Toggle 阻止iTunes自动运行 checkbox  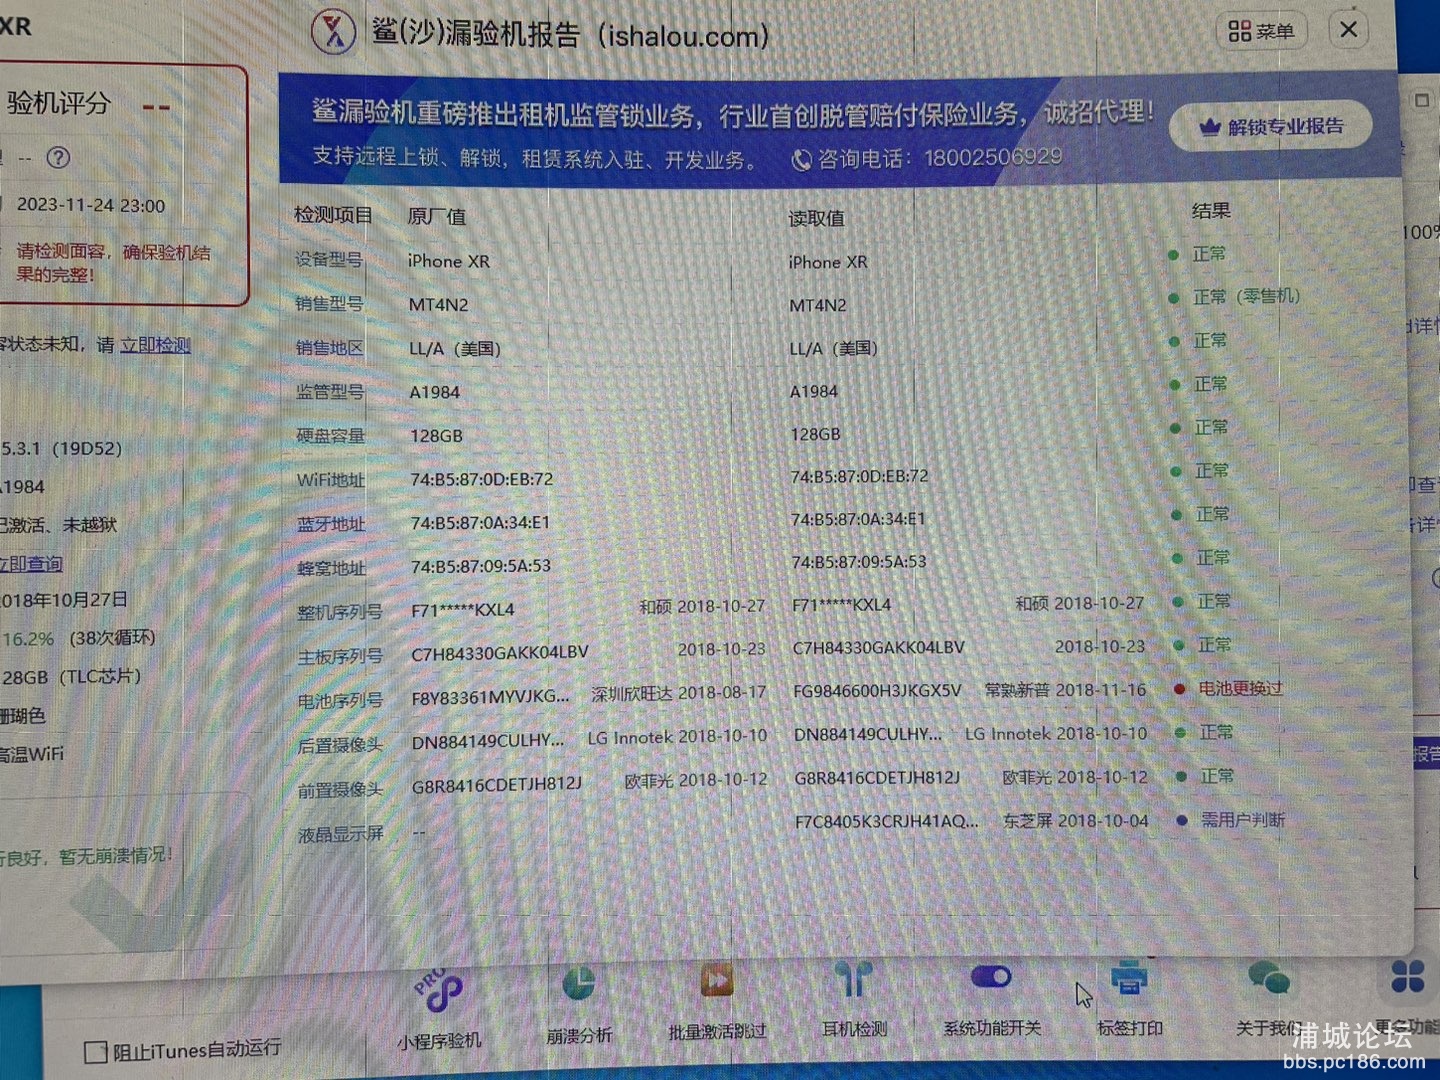96,1052
